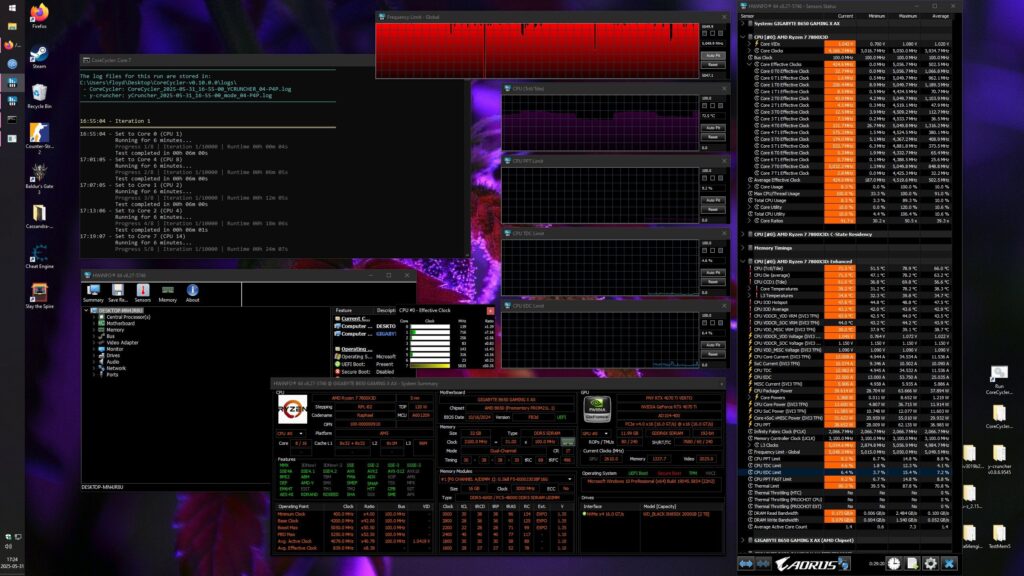Click Current column header in sensors

pos(845,16)
